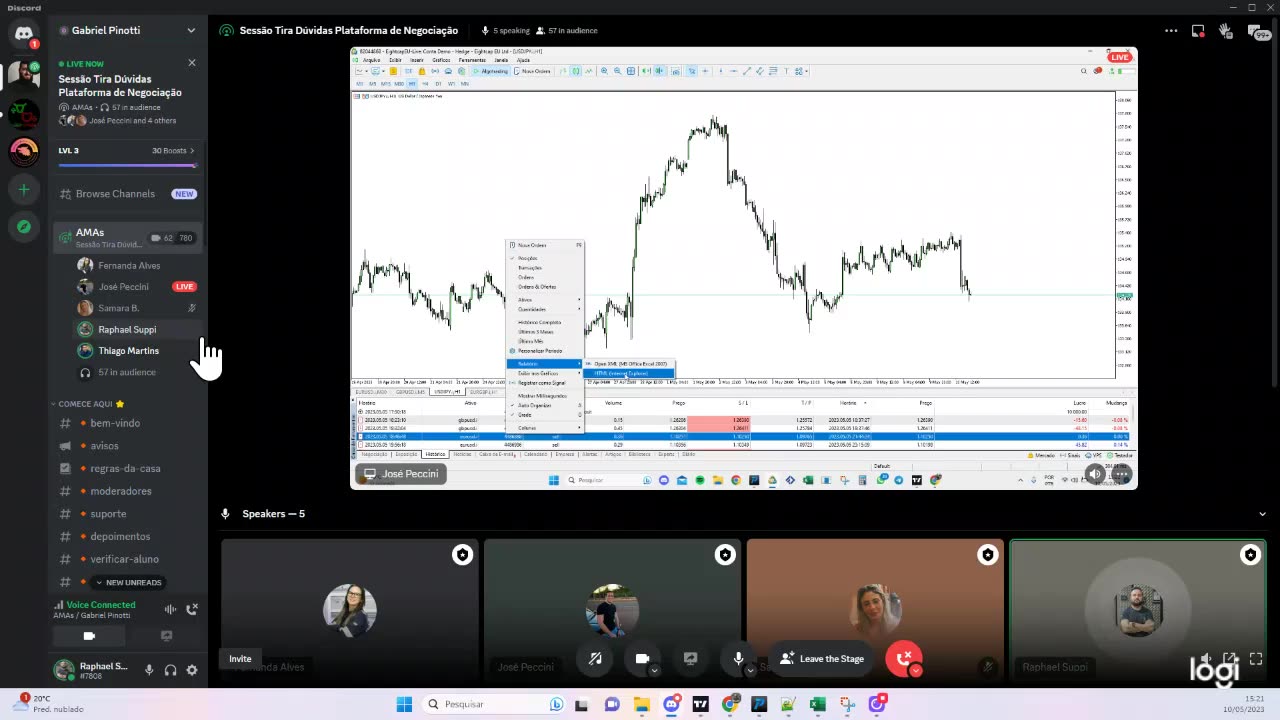Open Google Chrome from the Windows taskbar
The image size is (1280, 720).
pyautogui.click(x=730, y=704)
